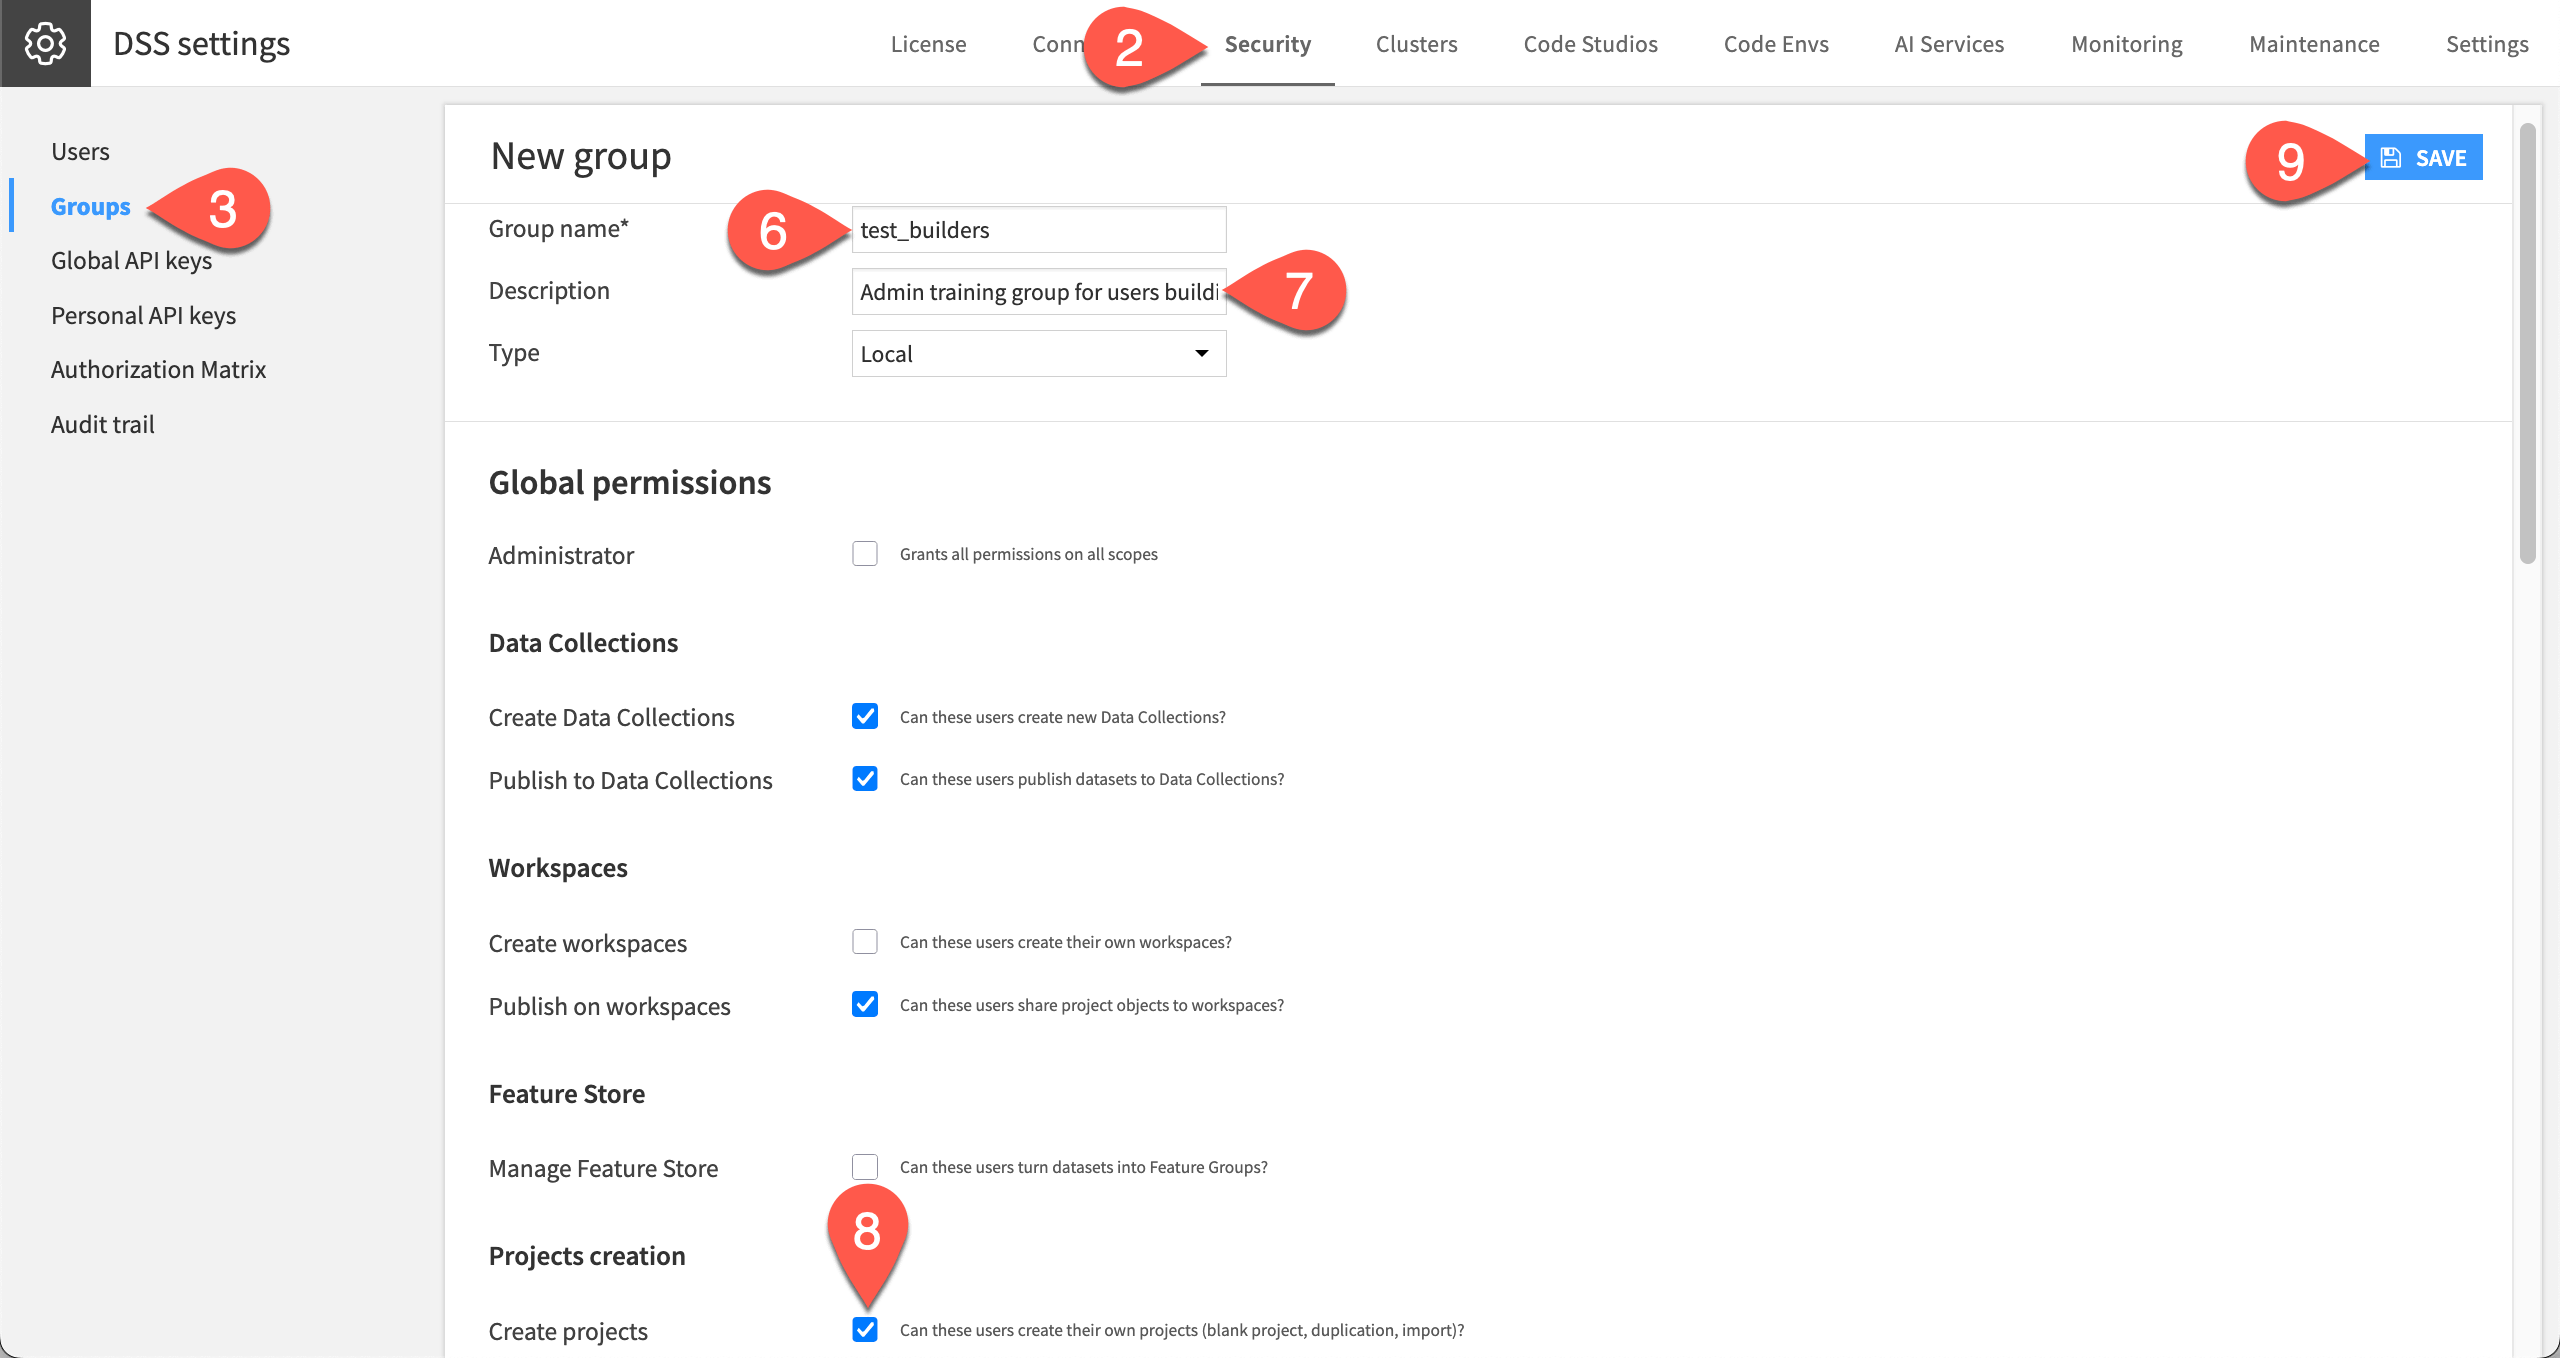The height and width of the screenshot is (1358, 2560).
Task: Click into the Group name field
Action: (1038, 230)
